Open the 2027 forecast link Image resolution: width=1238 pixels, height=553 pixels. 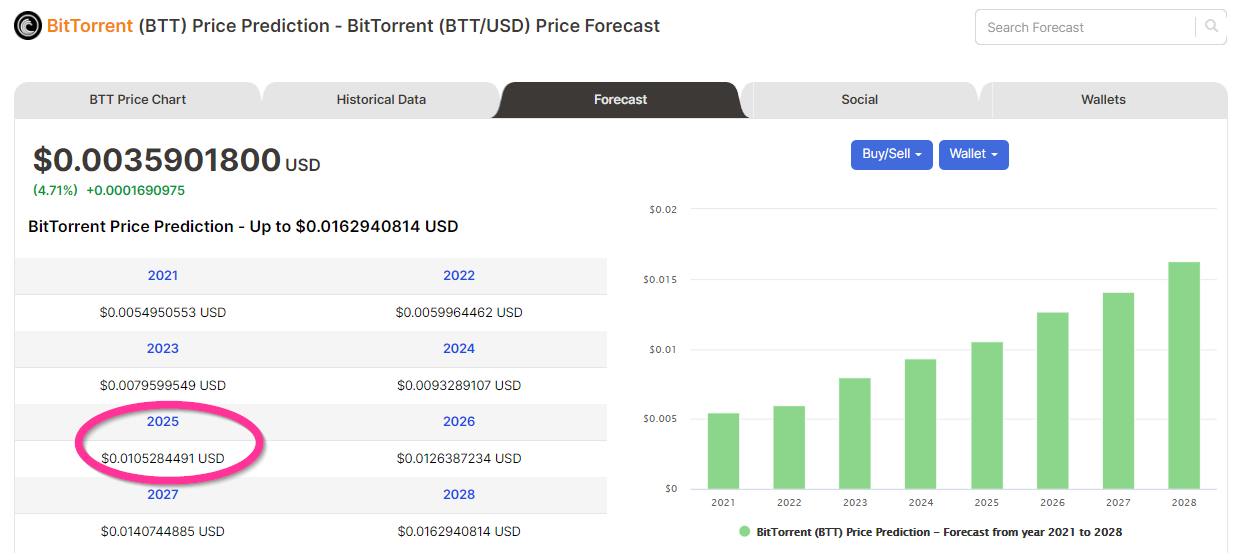pos(163,495)
